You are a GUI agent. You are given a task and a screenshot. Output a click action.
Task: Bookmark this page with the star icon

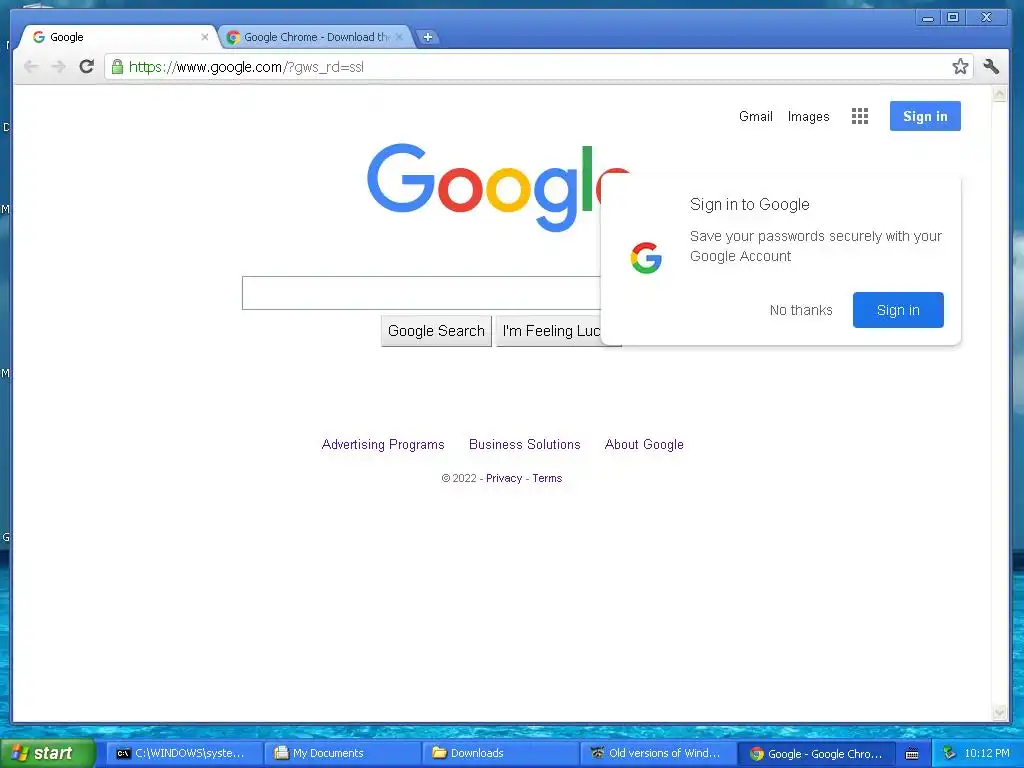(960, 66)
